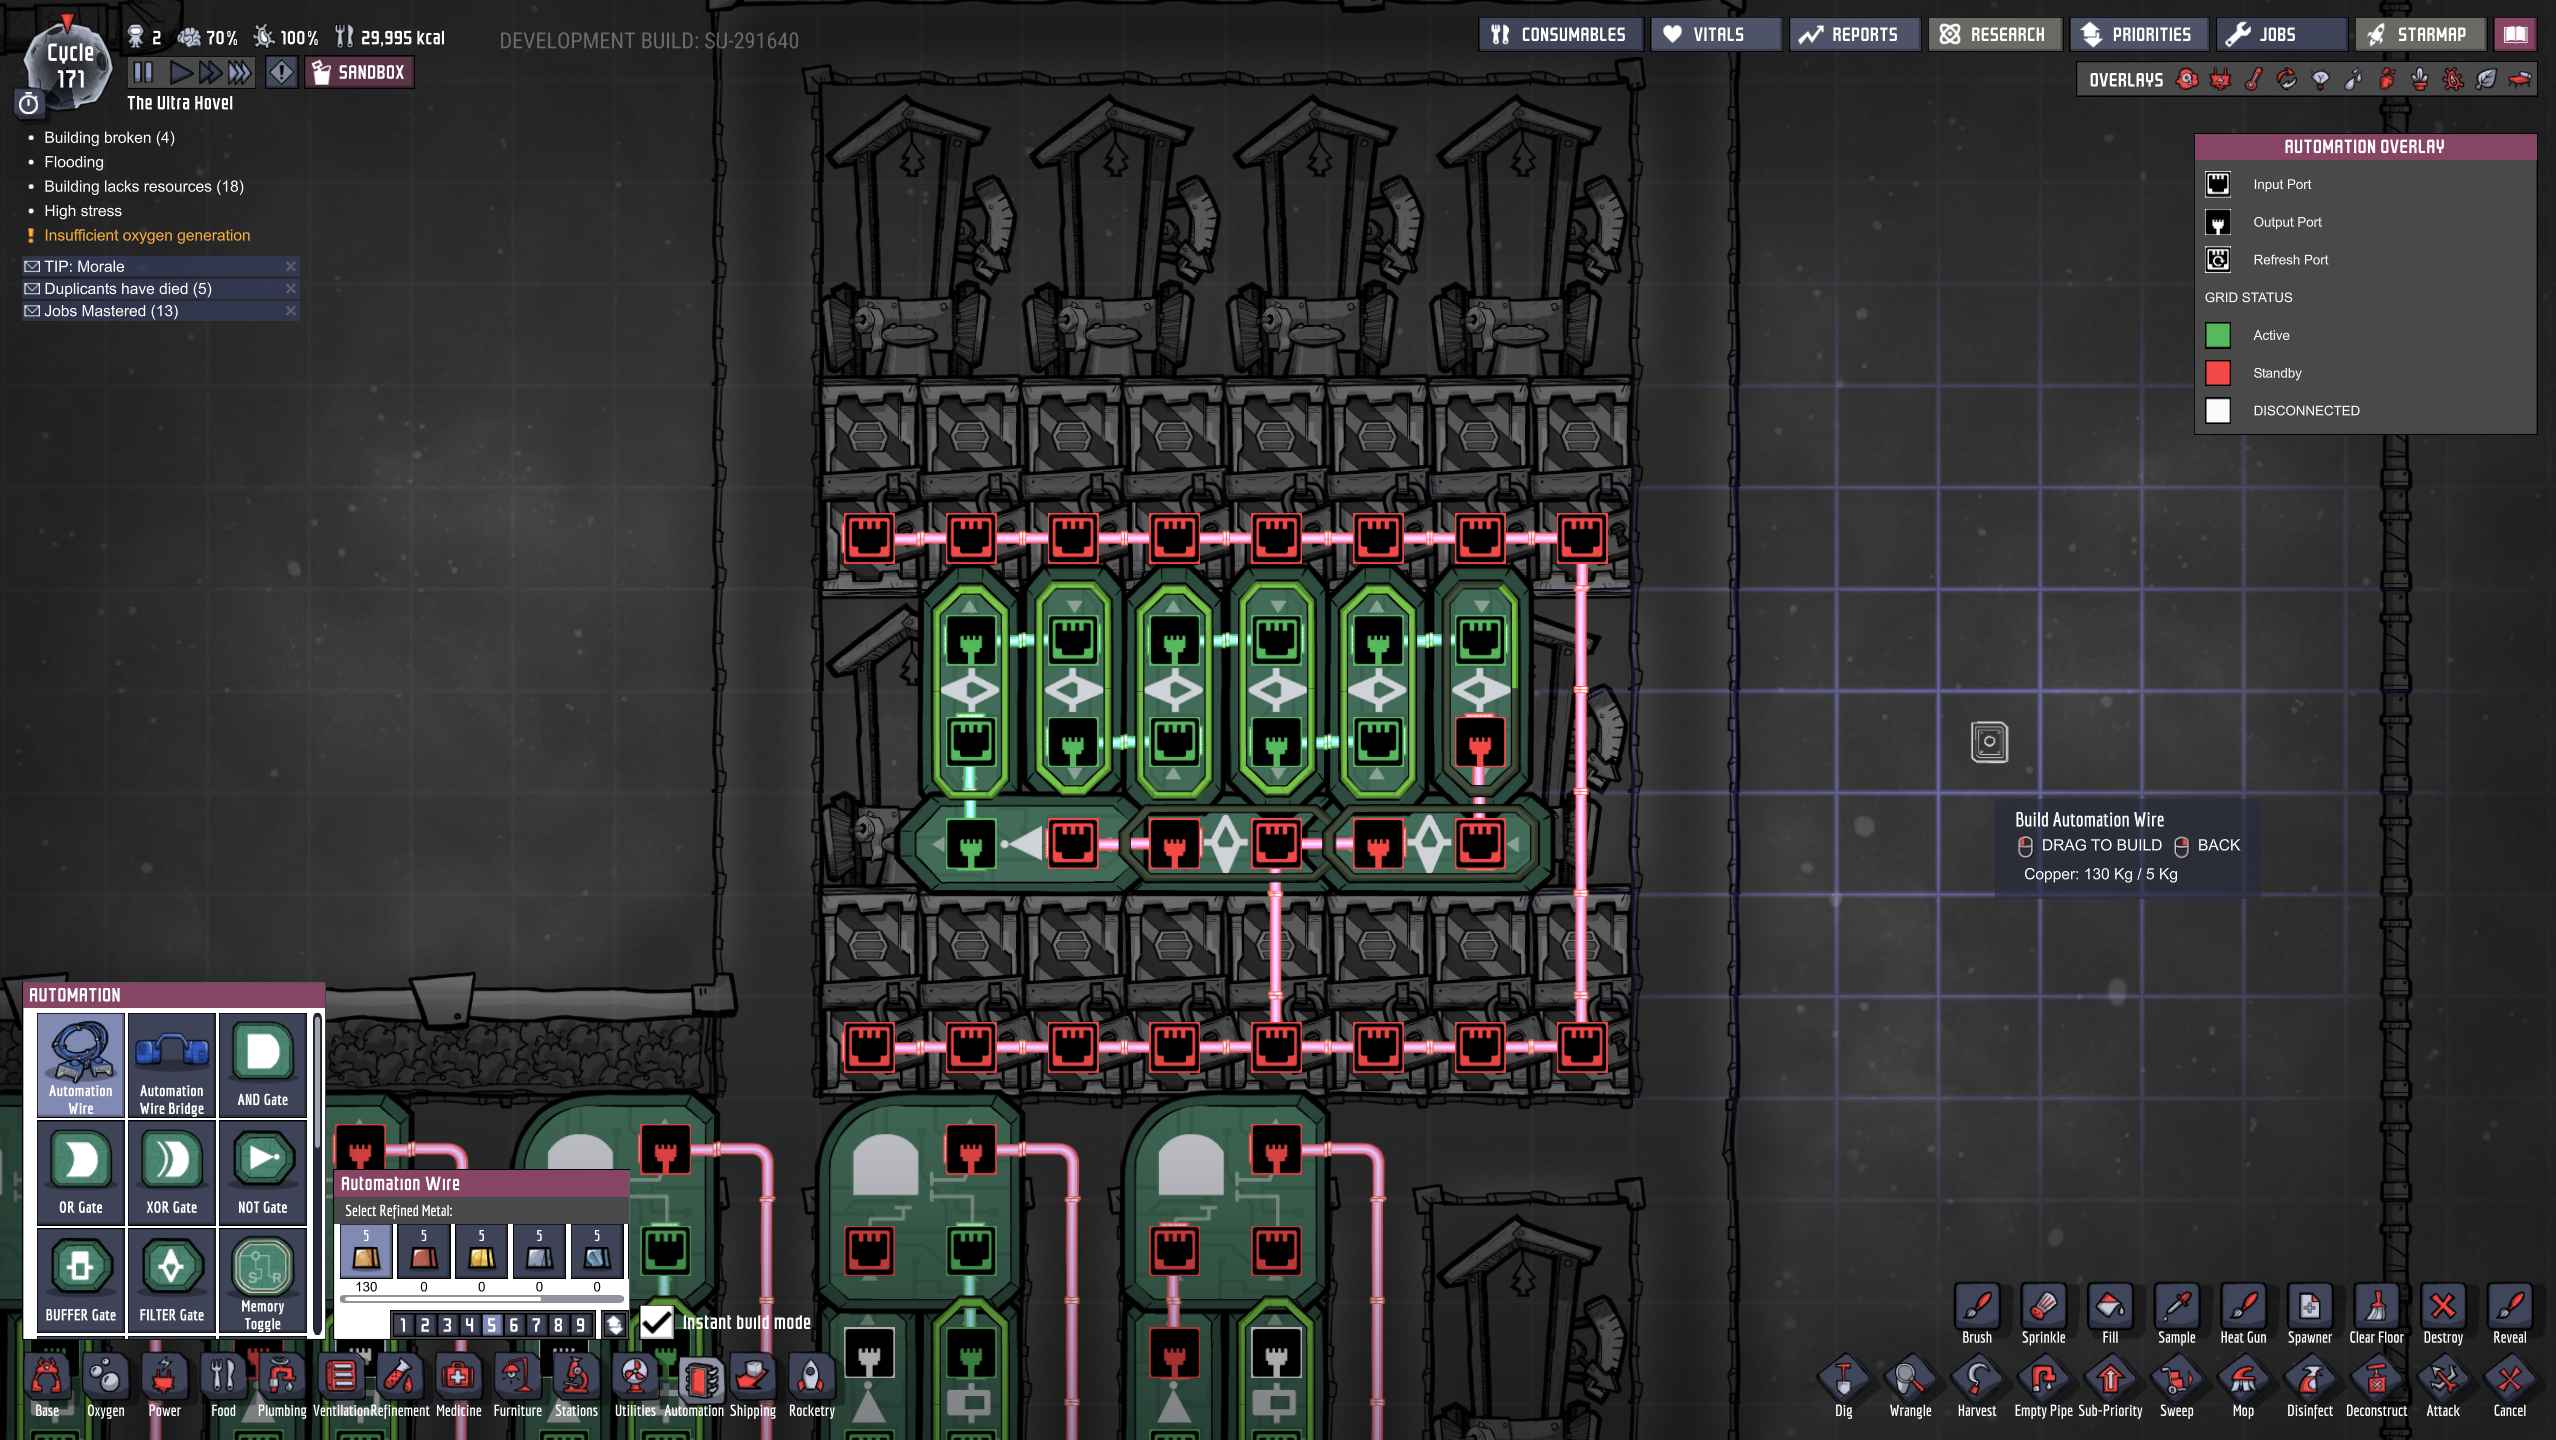Choose the Memory Toggle building
This screenshot has height=1440, width=2556.
[x=262, y=1280]
